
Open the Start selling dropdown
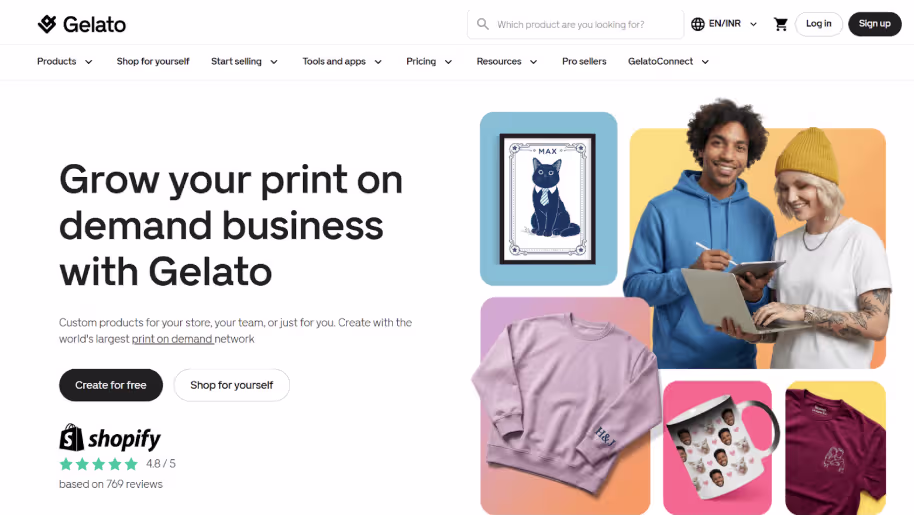(244, 61)
